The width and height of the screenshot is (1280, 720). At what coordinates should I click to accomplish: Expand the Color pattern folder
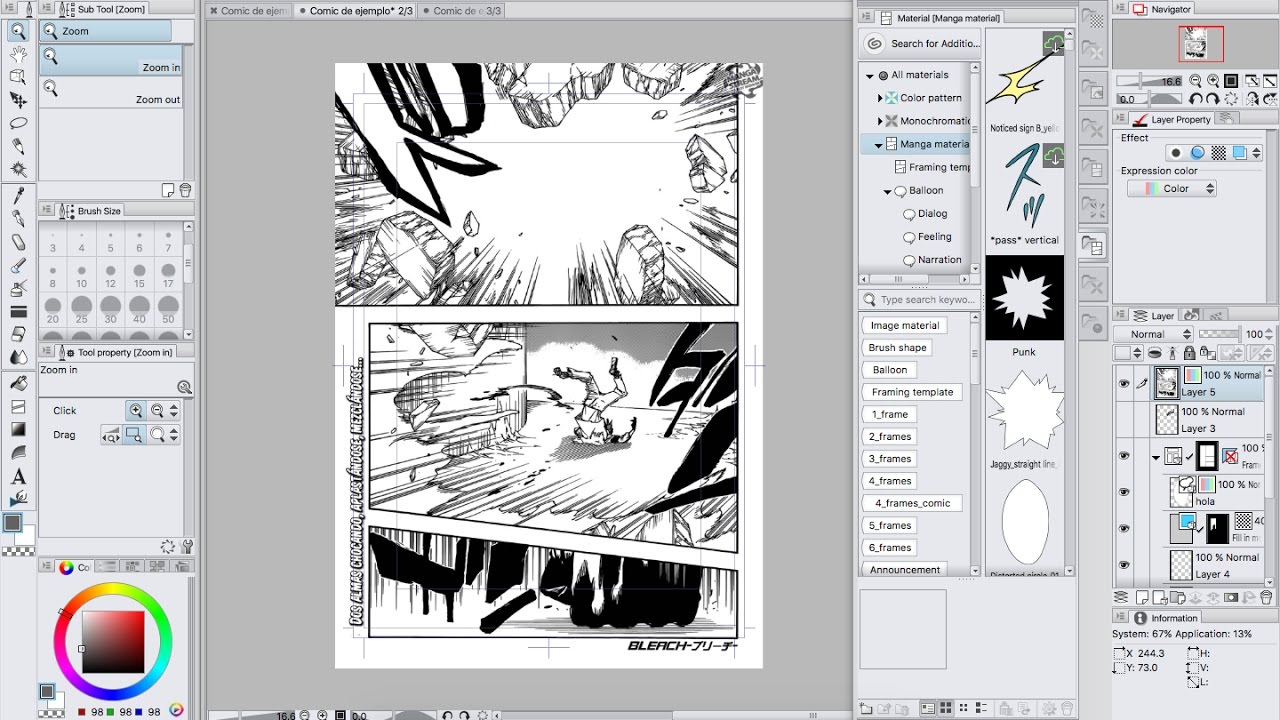pyautogui.click(x=880, y=98)
